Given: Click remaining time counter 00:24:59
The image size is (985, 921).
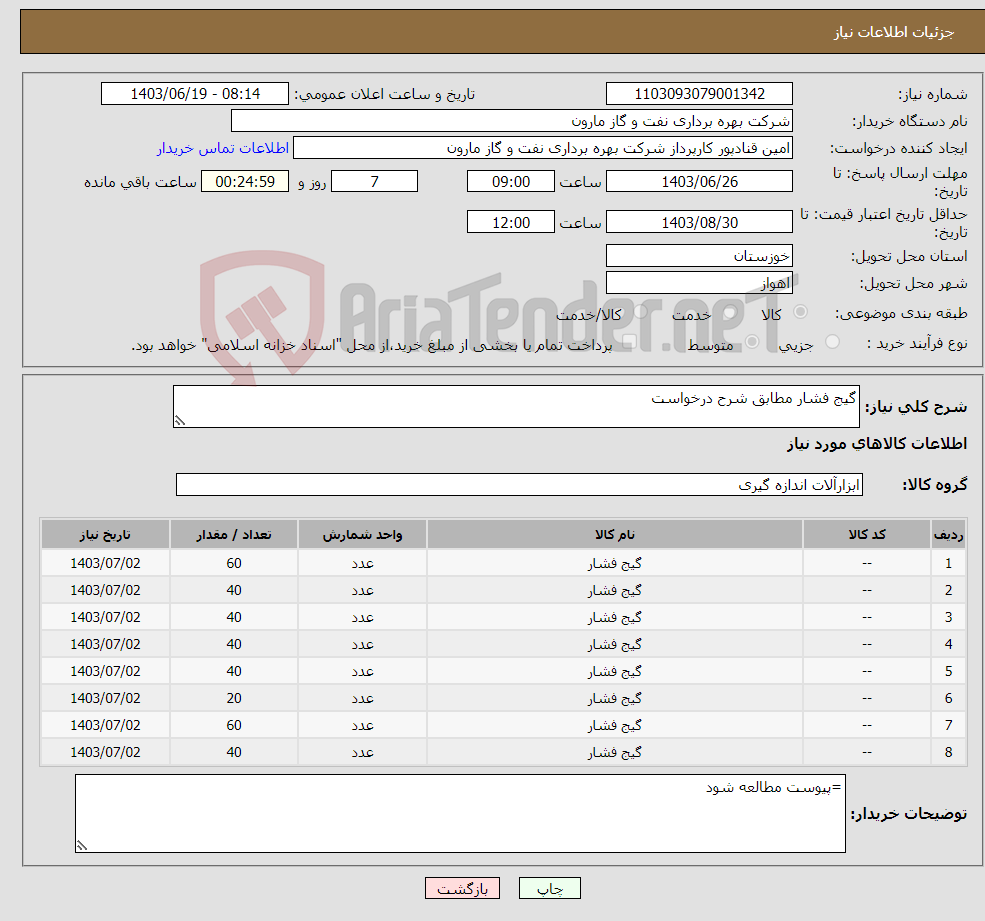Looking at the screenshot, I should (x=245, y=182).
